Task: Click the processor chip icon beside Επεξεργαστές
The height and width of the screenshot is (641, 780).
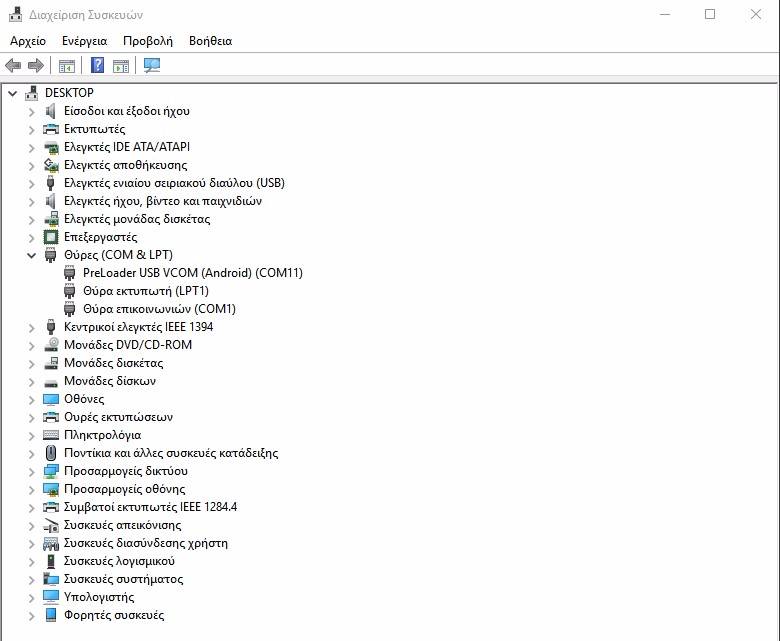Action: coord(52,237)
